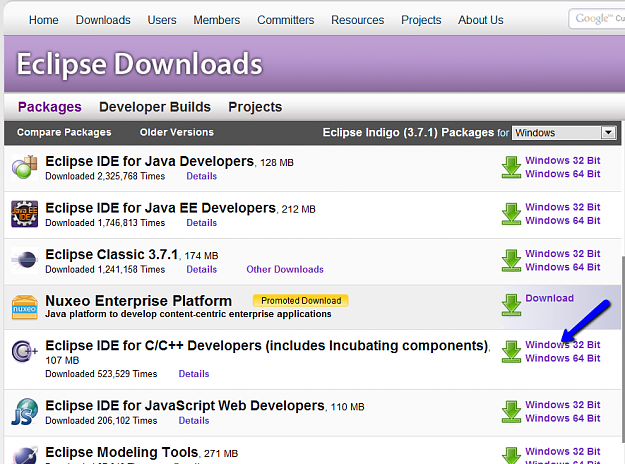Viewport: 625px width, 464px height.
Task: Open the Committers menu item
Action: (x=286, y=20)
